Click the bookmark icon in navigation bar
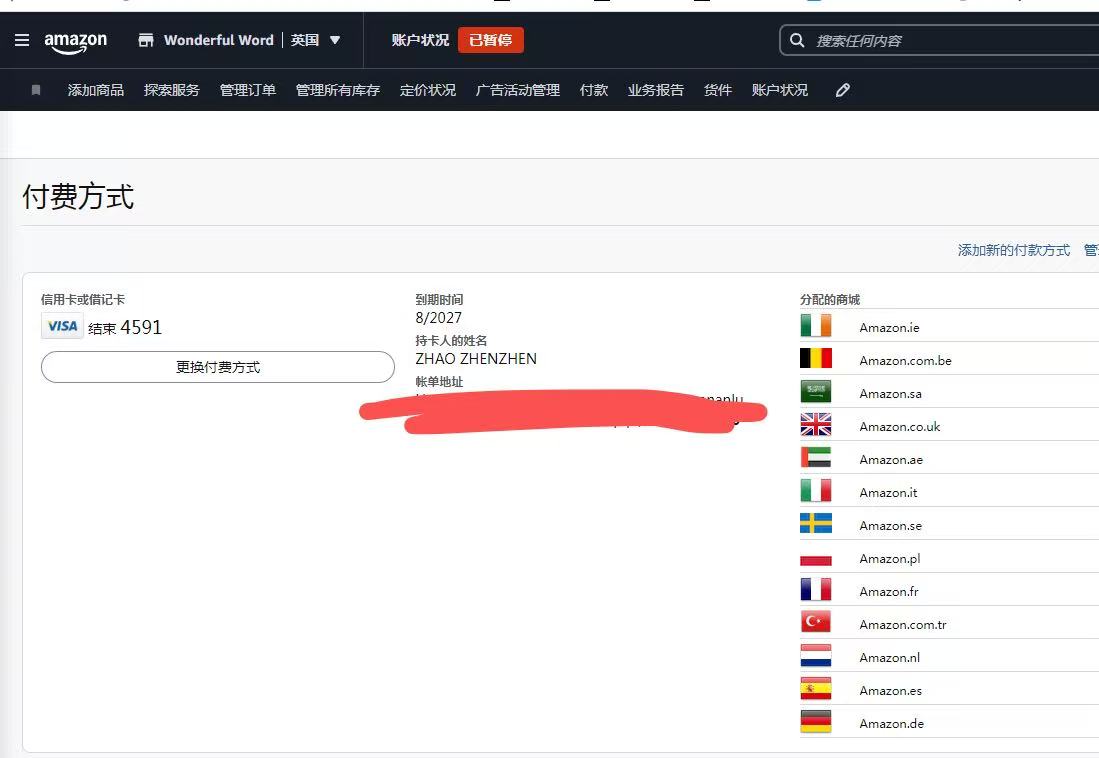The image size is (1099, 758). coord(36,90)
